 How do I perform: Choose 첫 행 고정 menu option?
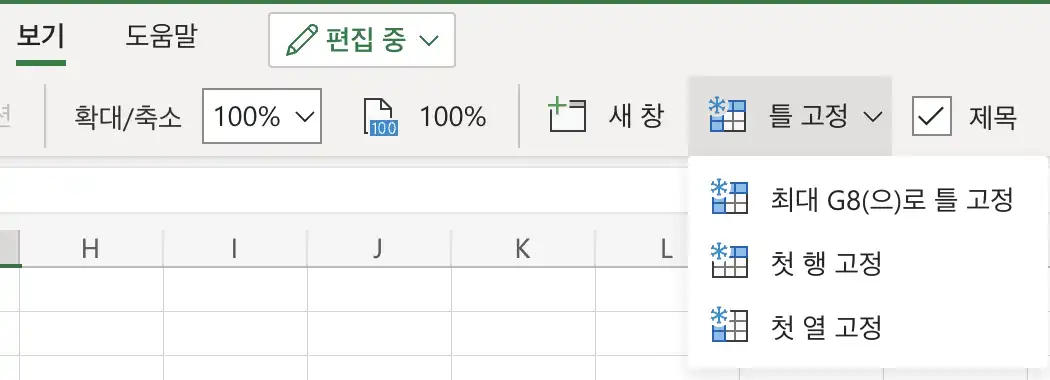[x=868, y=263]
